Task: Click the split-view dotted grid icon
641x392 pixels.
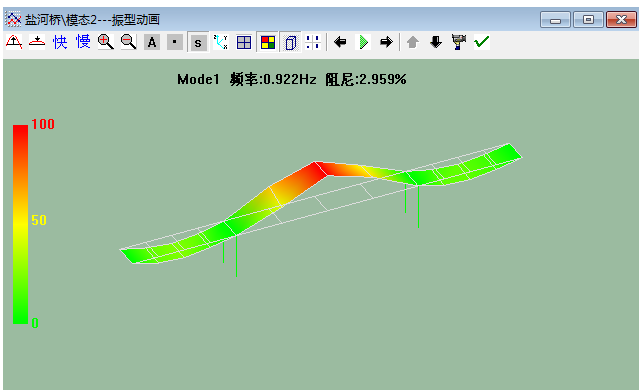Action: tap(313, 42)
